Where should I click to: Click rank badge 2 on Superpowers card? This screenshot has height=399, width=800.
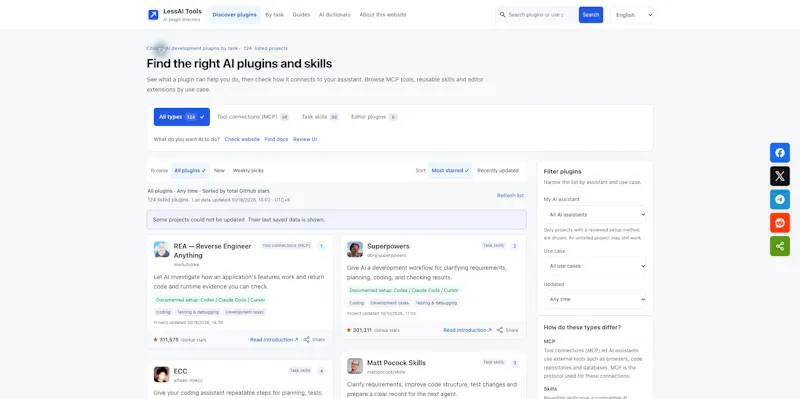coord(514,246)
